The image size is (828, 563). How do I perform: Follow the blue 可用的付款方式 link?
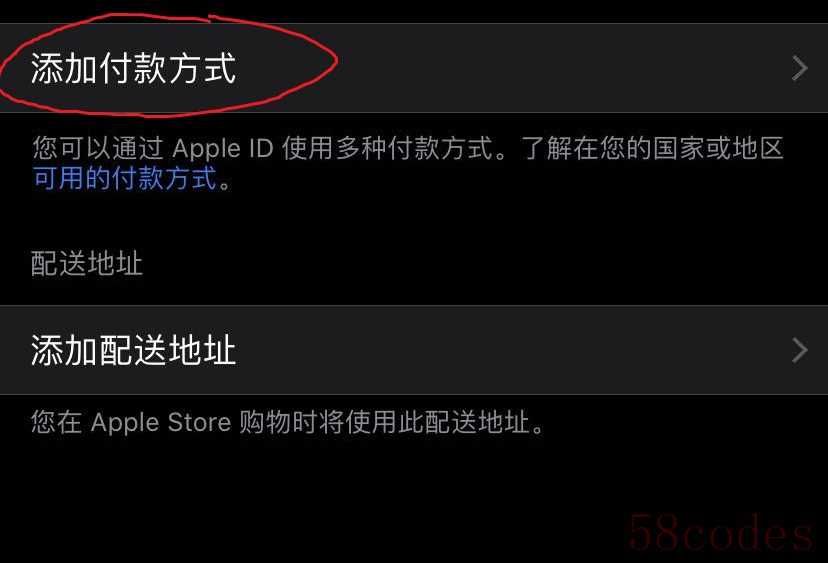pos(125,178)
